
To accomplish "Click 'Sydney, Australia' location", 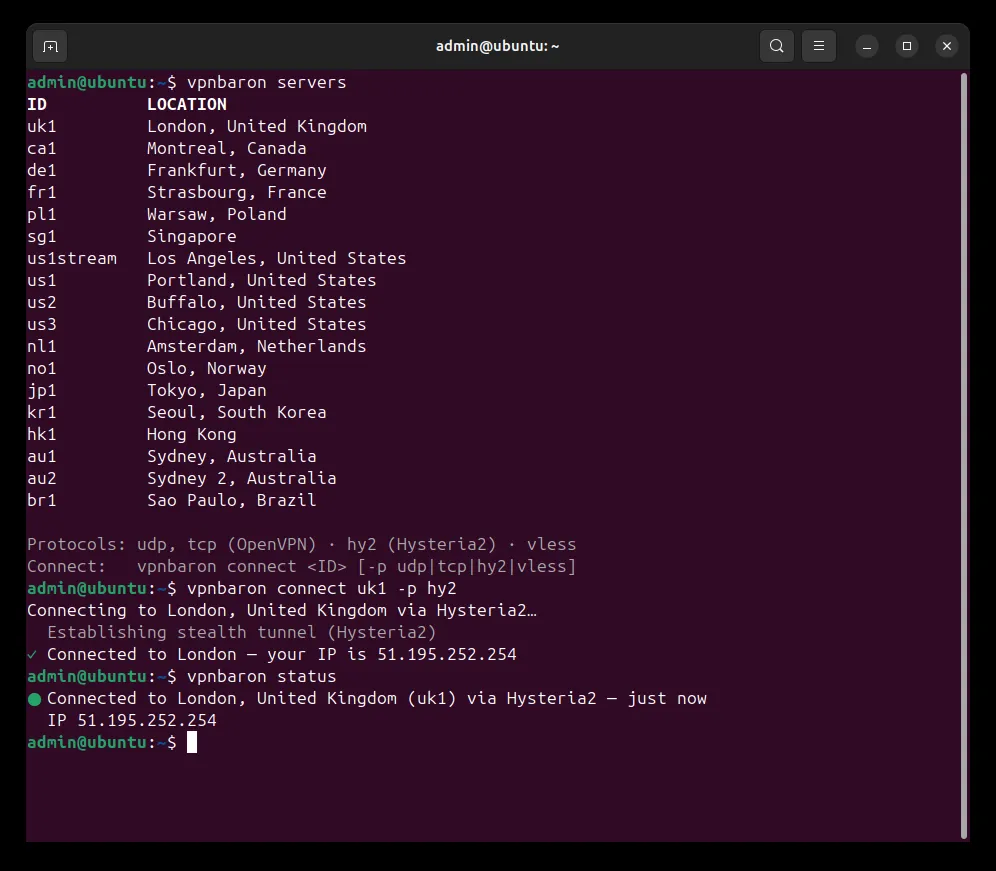I will 232,457.
